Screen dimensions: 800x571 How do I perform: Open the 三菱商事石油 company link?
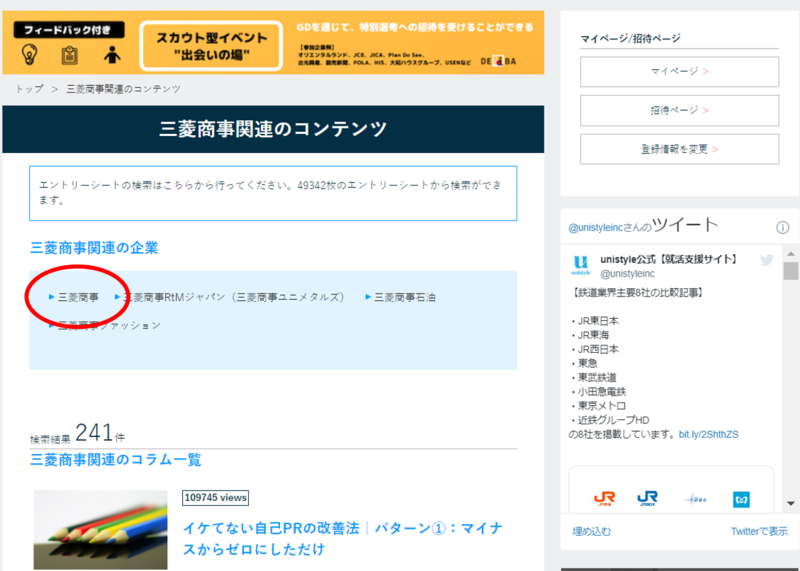pos(404,297)
